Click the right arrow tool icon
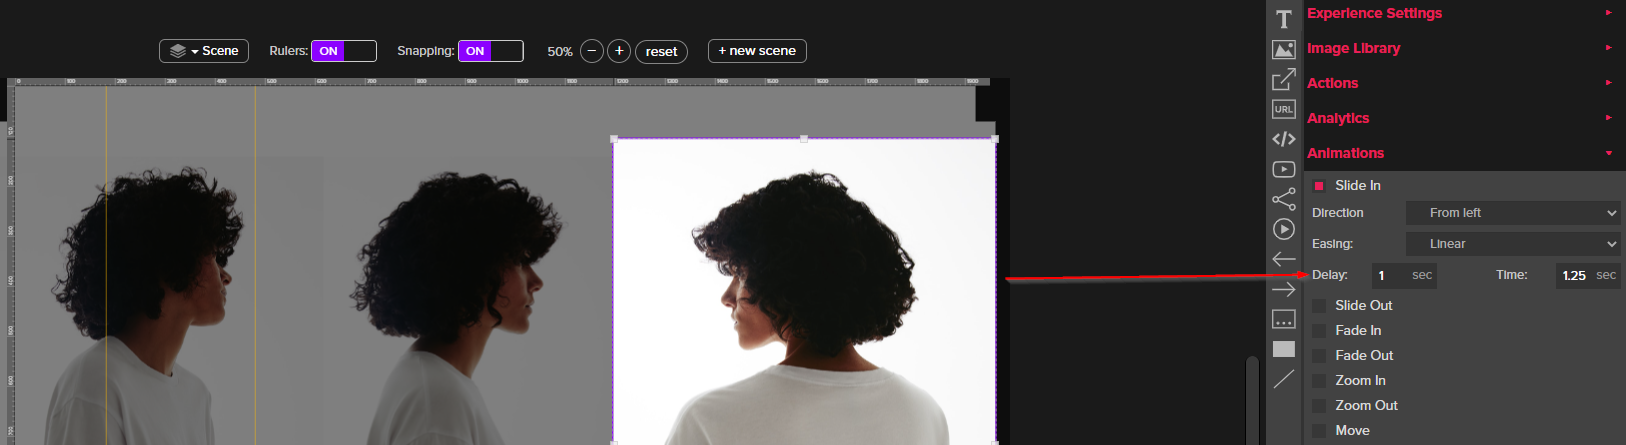1626x445 pixels. 1284,289
